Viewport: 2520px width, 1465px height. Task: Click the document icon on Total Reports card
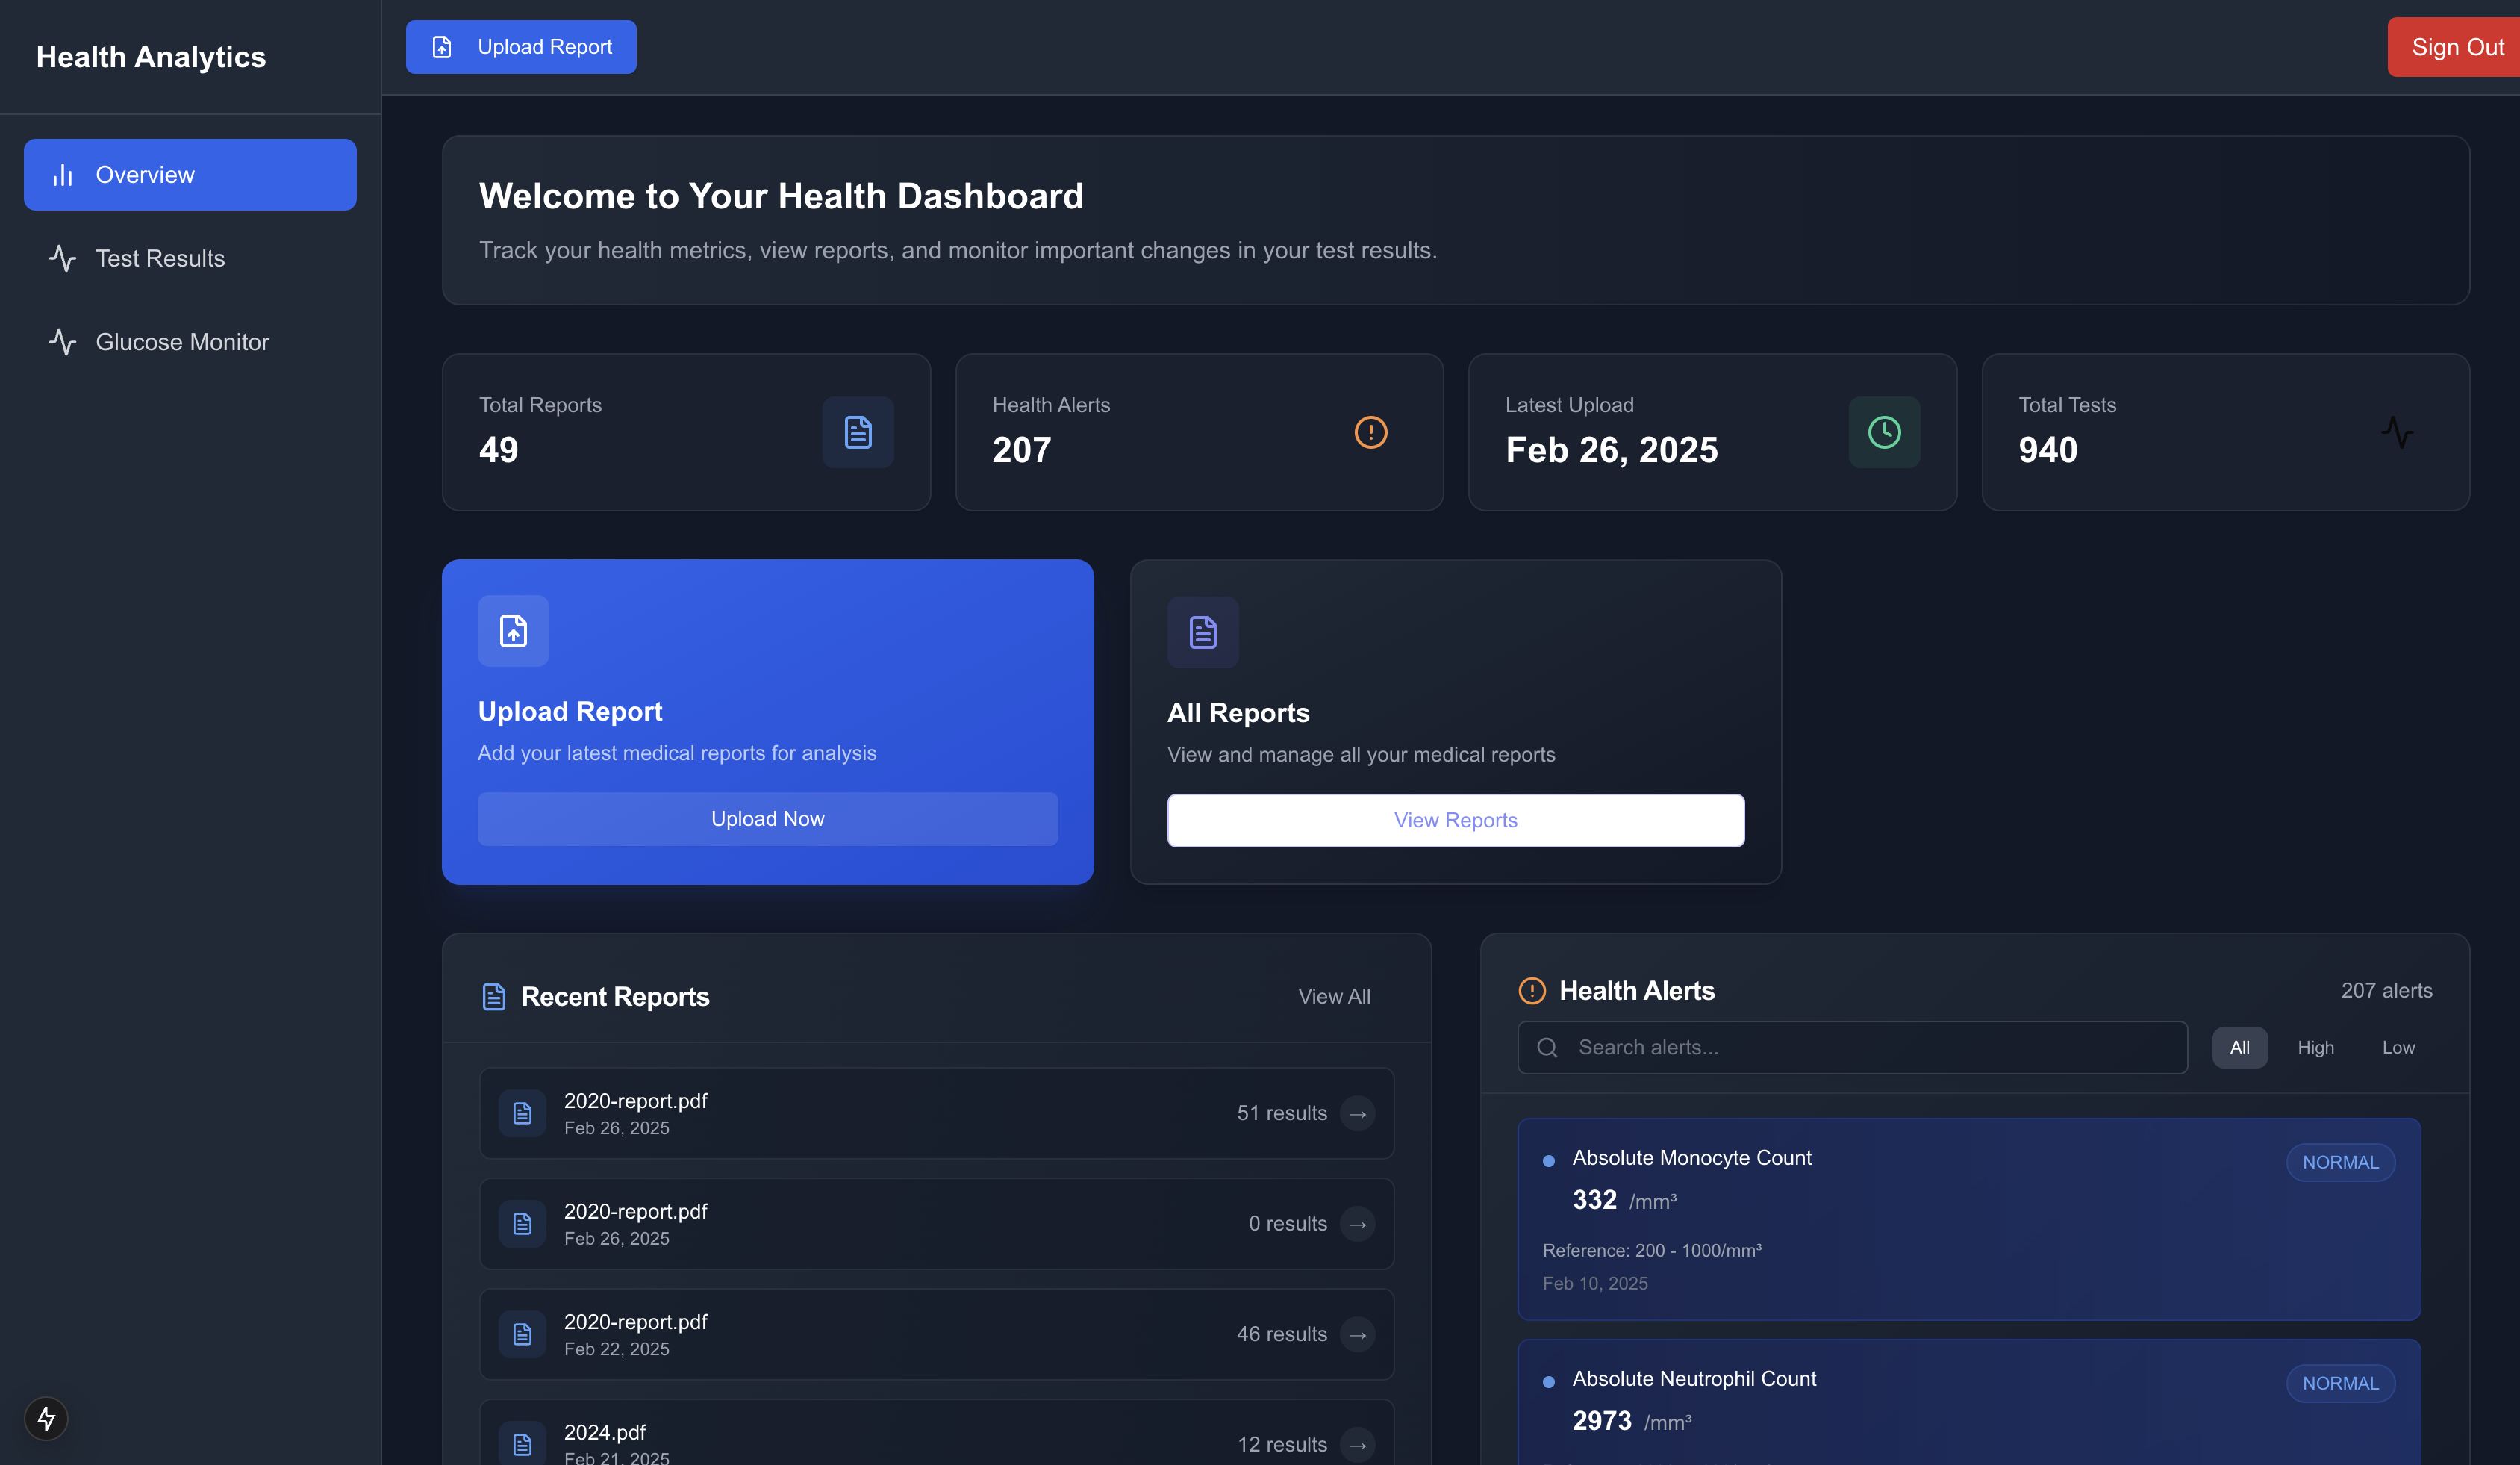pyautogui.click(x=857, y=432)
